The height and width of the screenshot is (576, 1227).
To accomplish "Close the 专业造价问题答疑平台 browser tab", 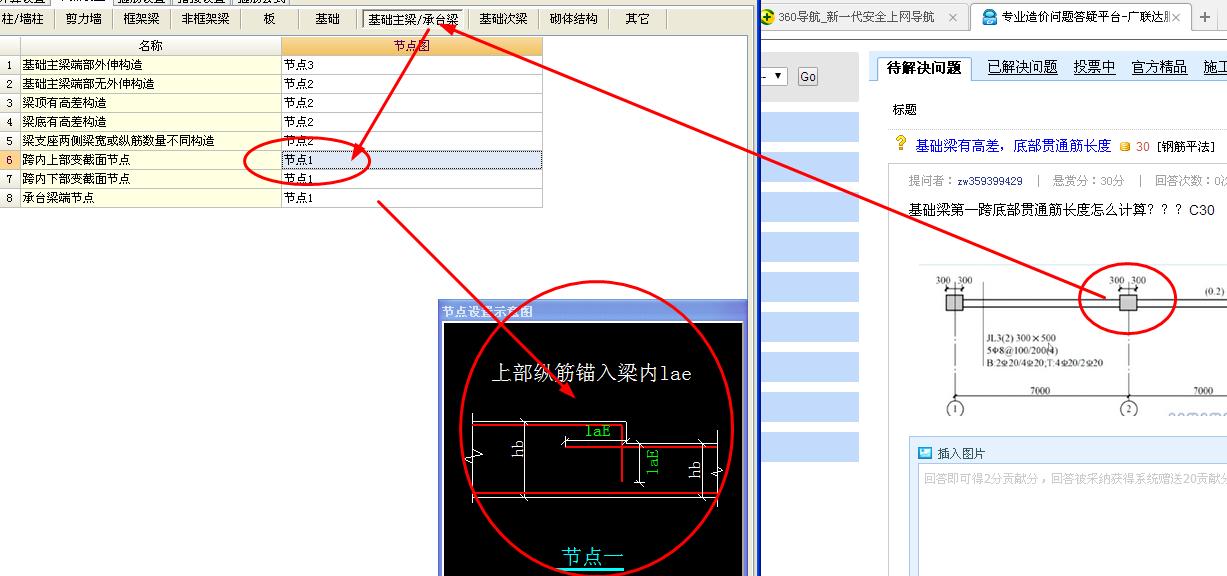I will 1176,17.
